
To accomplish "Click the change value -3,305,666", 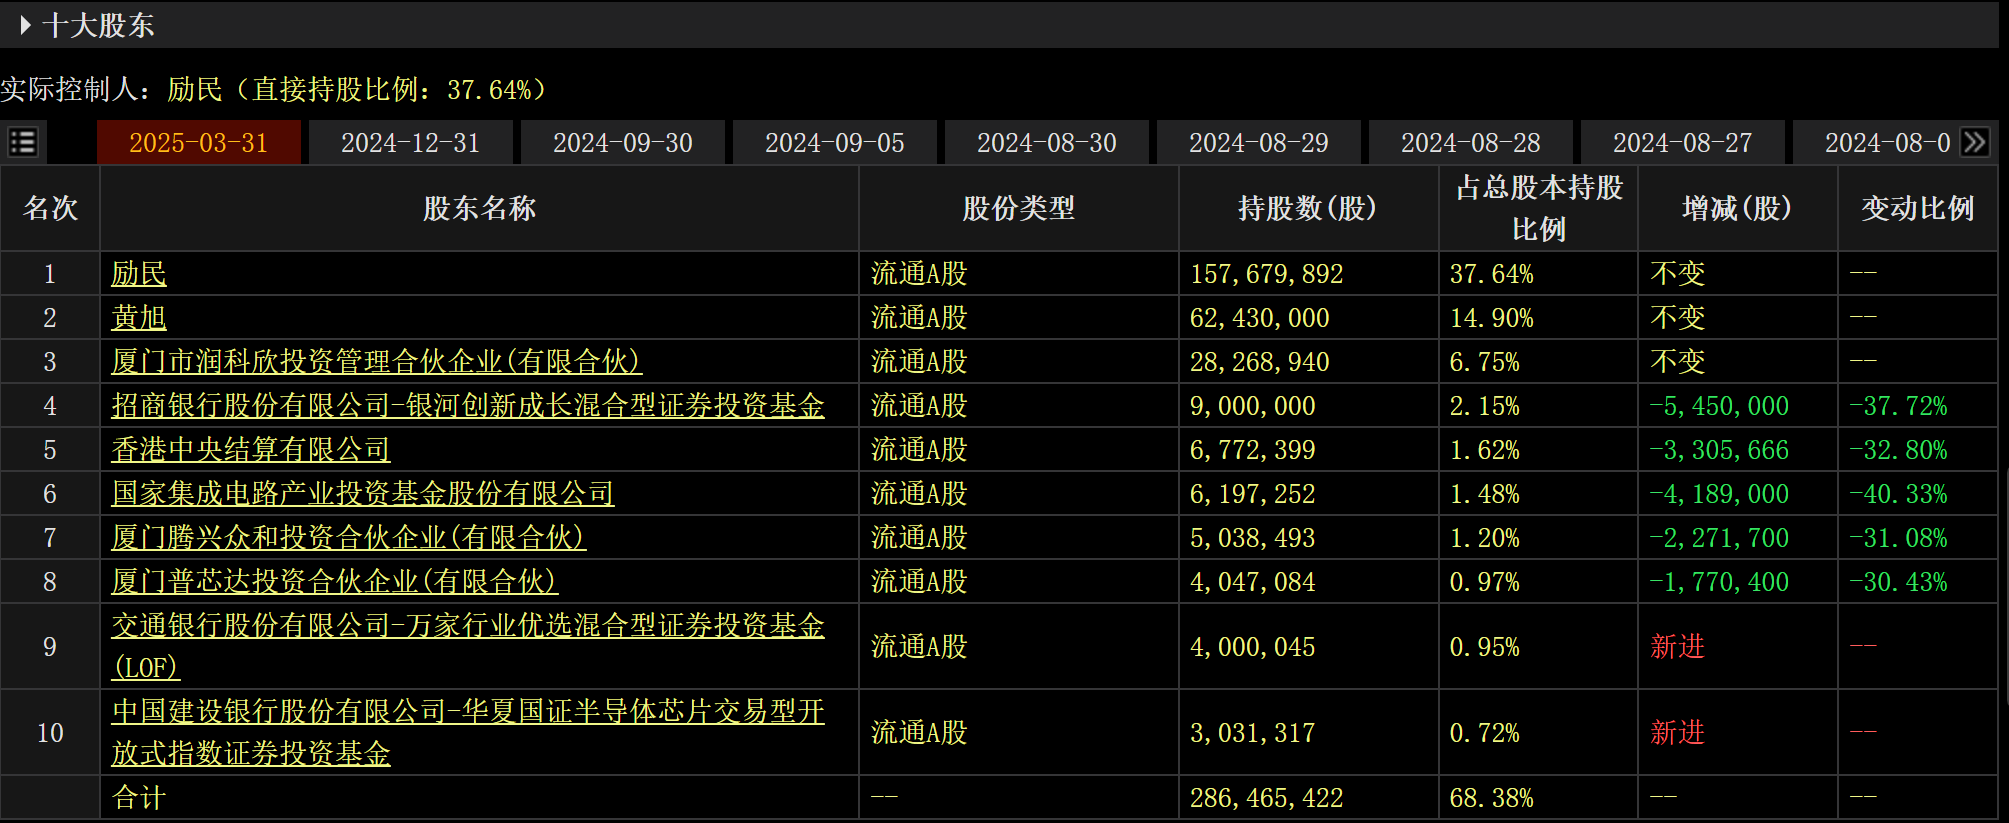I will [1720, 450].
